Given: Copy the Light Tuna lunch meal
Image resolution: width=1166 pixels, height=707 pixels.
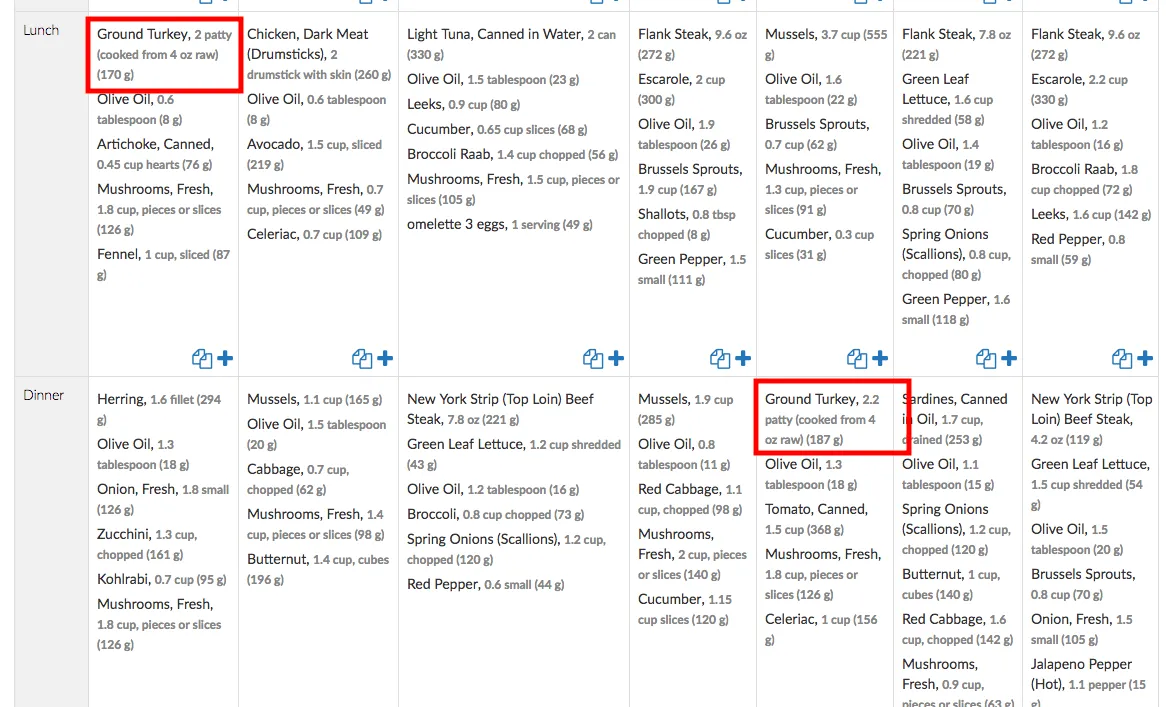Looking at the screenshot, I should tap(592, 359).
